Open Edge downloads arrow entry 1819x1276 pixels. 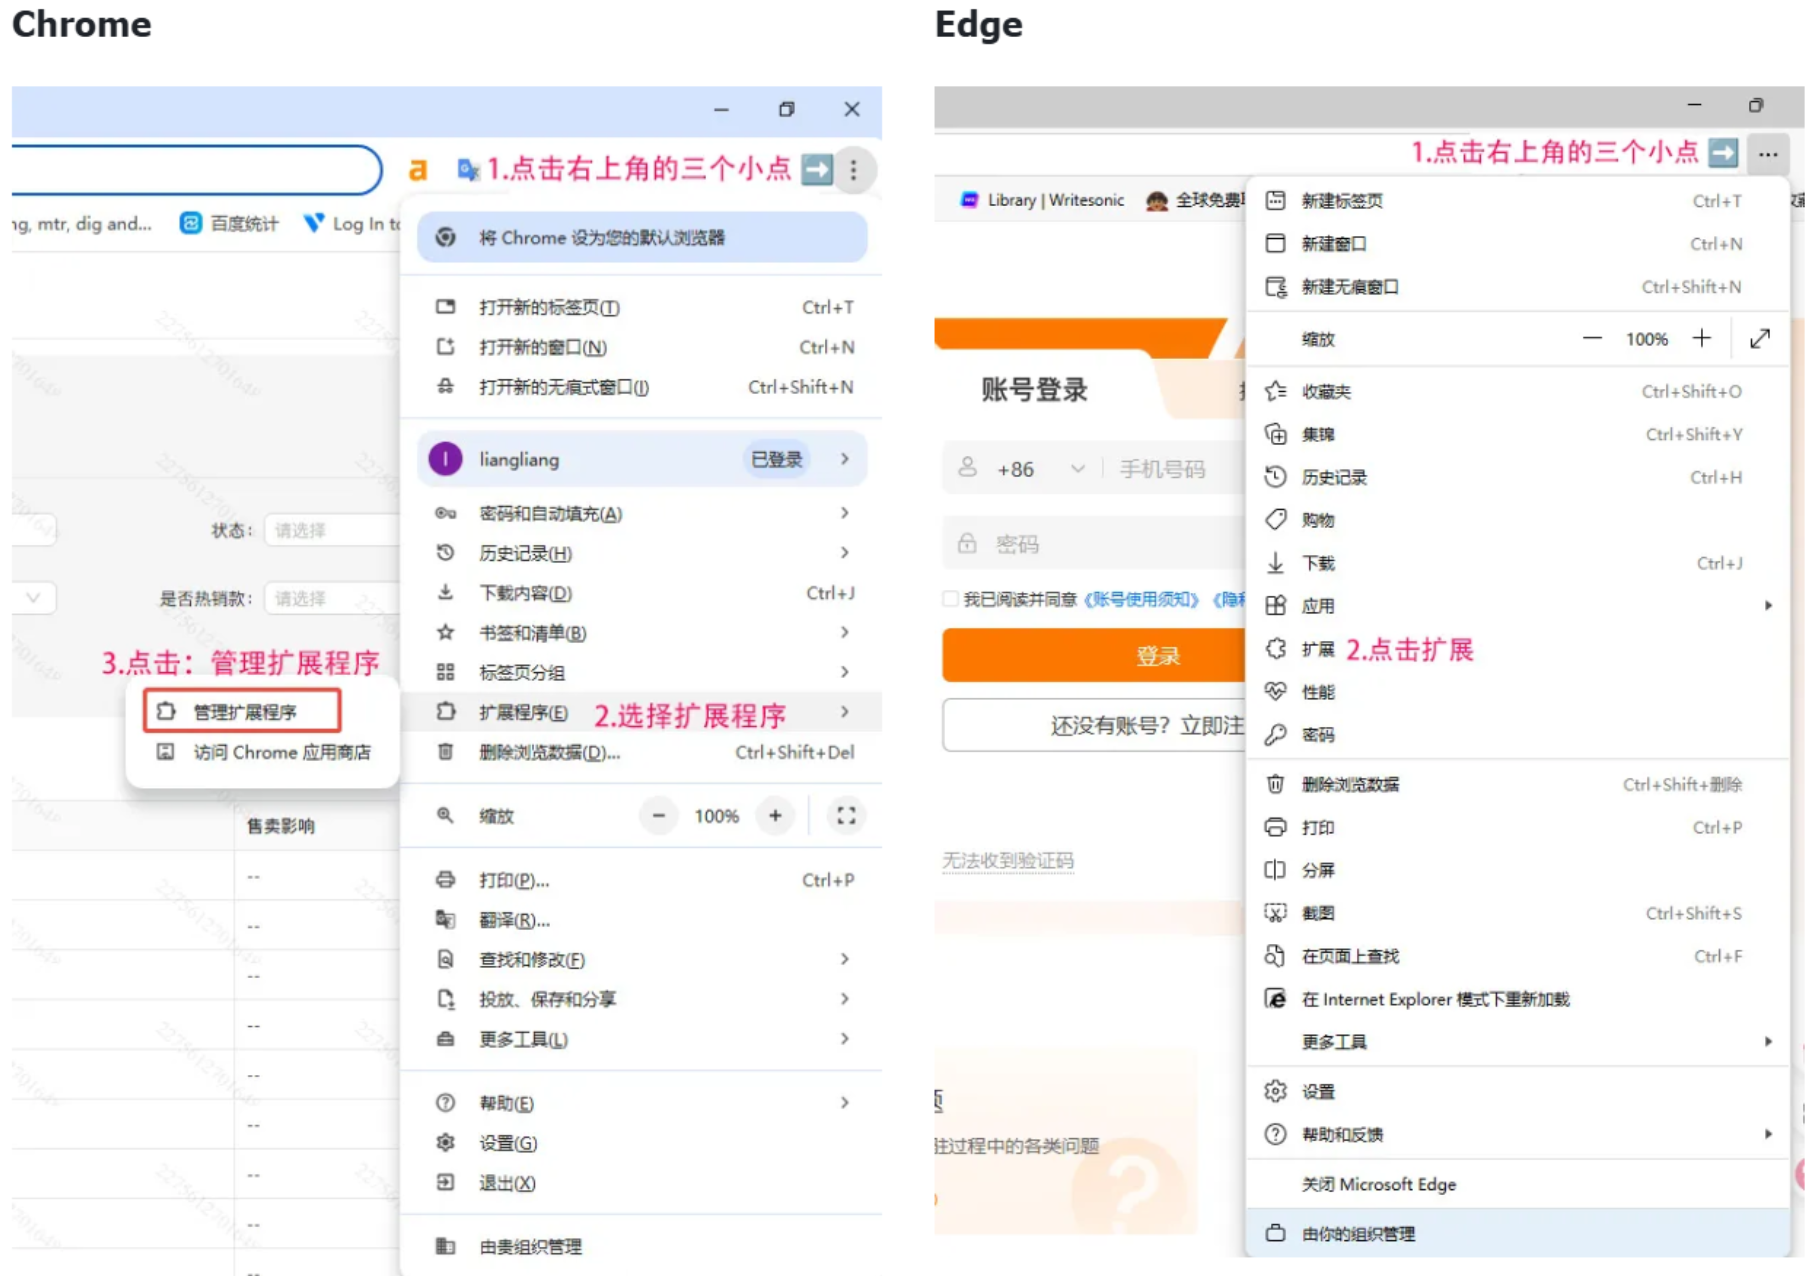click(x=1517, y=563)
